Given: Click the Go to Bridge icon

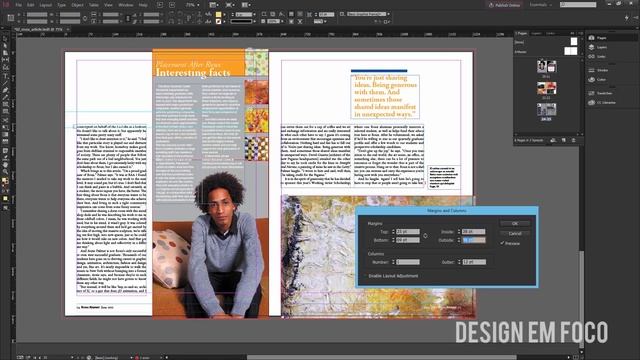Looking at the screenshot, I should click(160, 5).
